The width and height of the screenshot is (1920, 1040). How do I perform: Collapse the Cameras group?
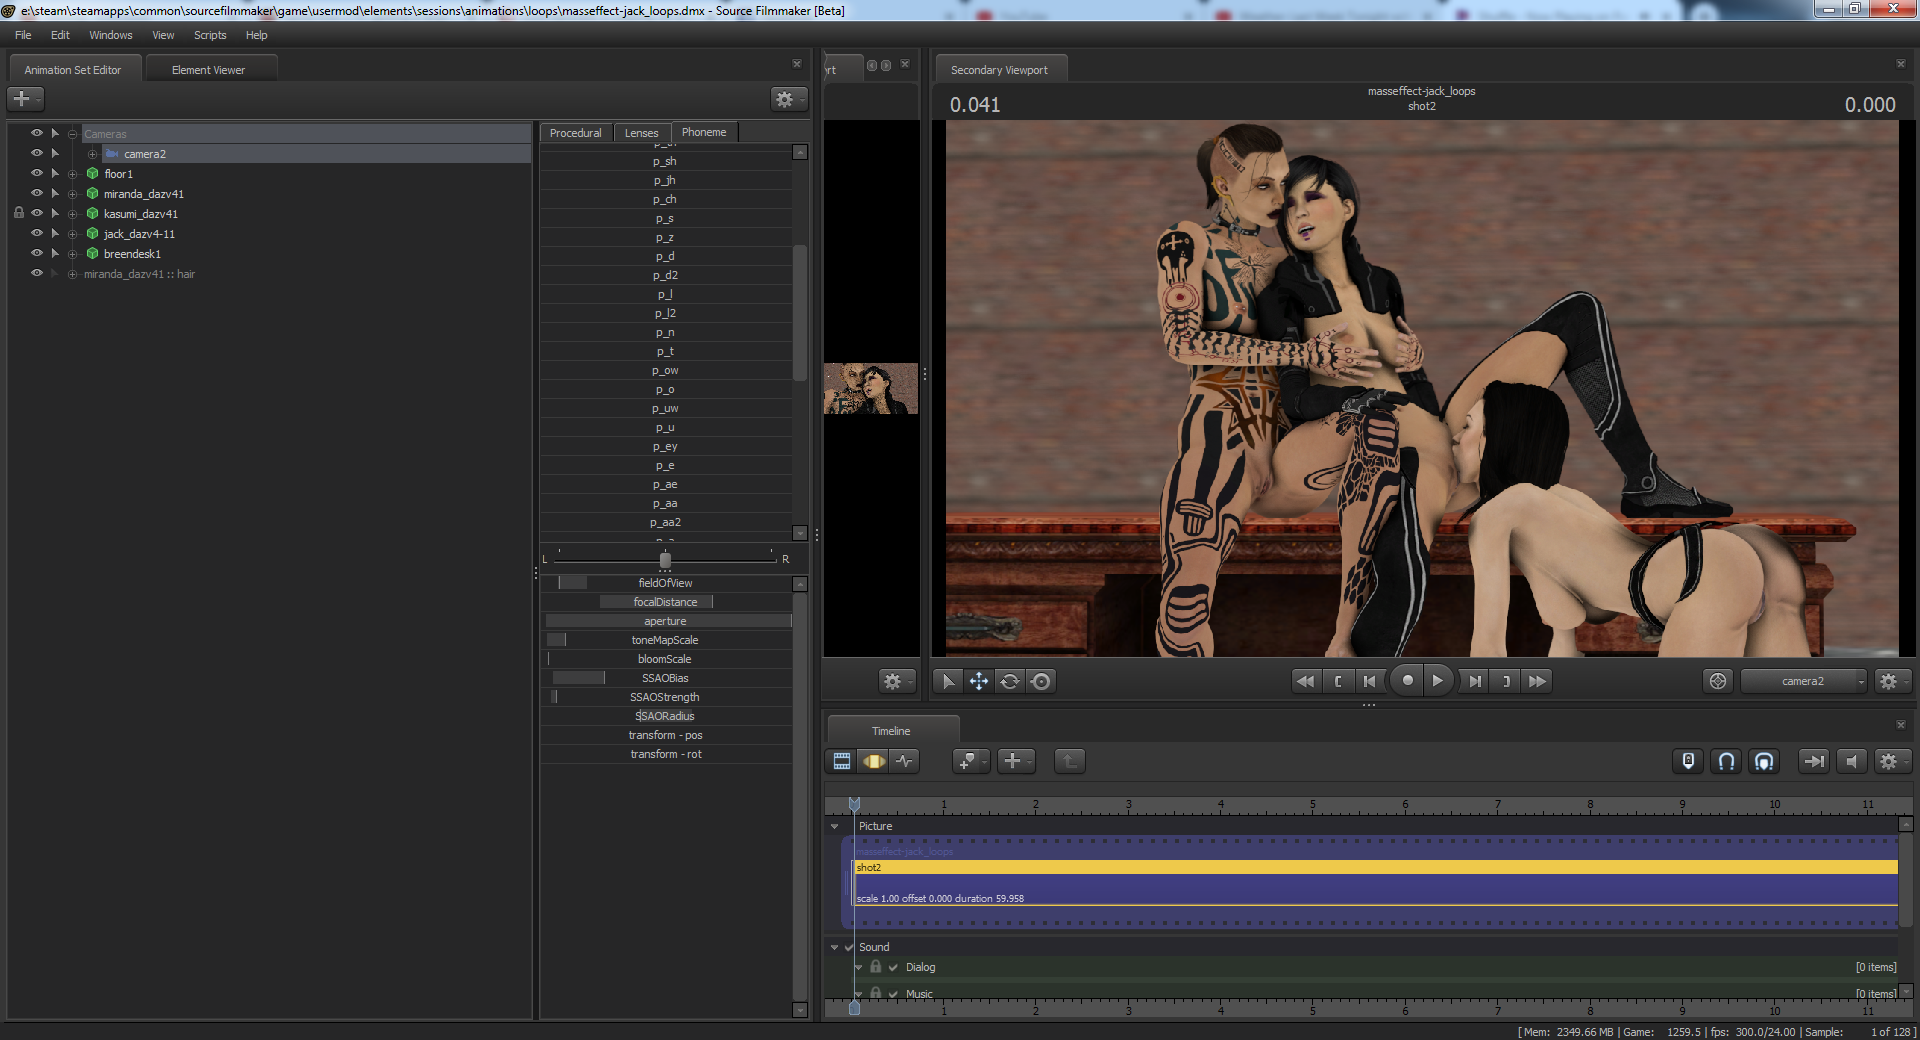click(73, 134)
